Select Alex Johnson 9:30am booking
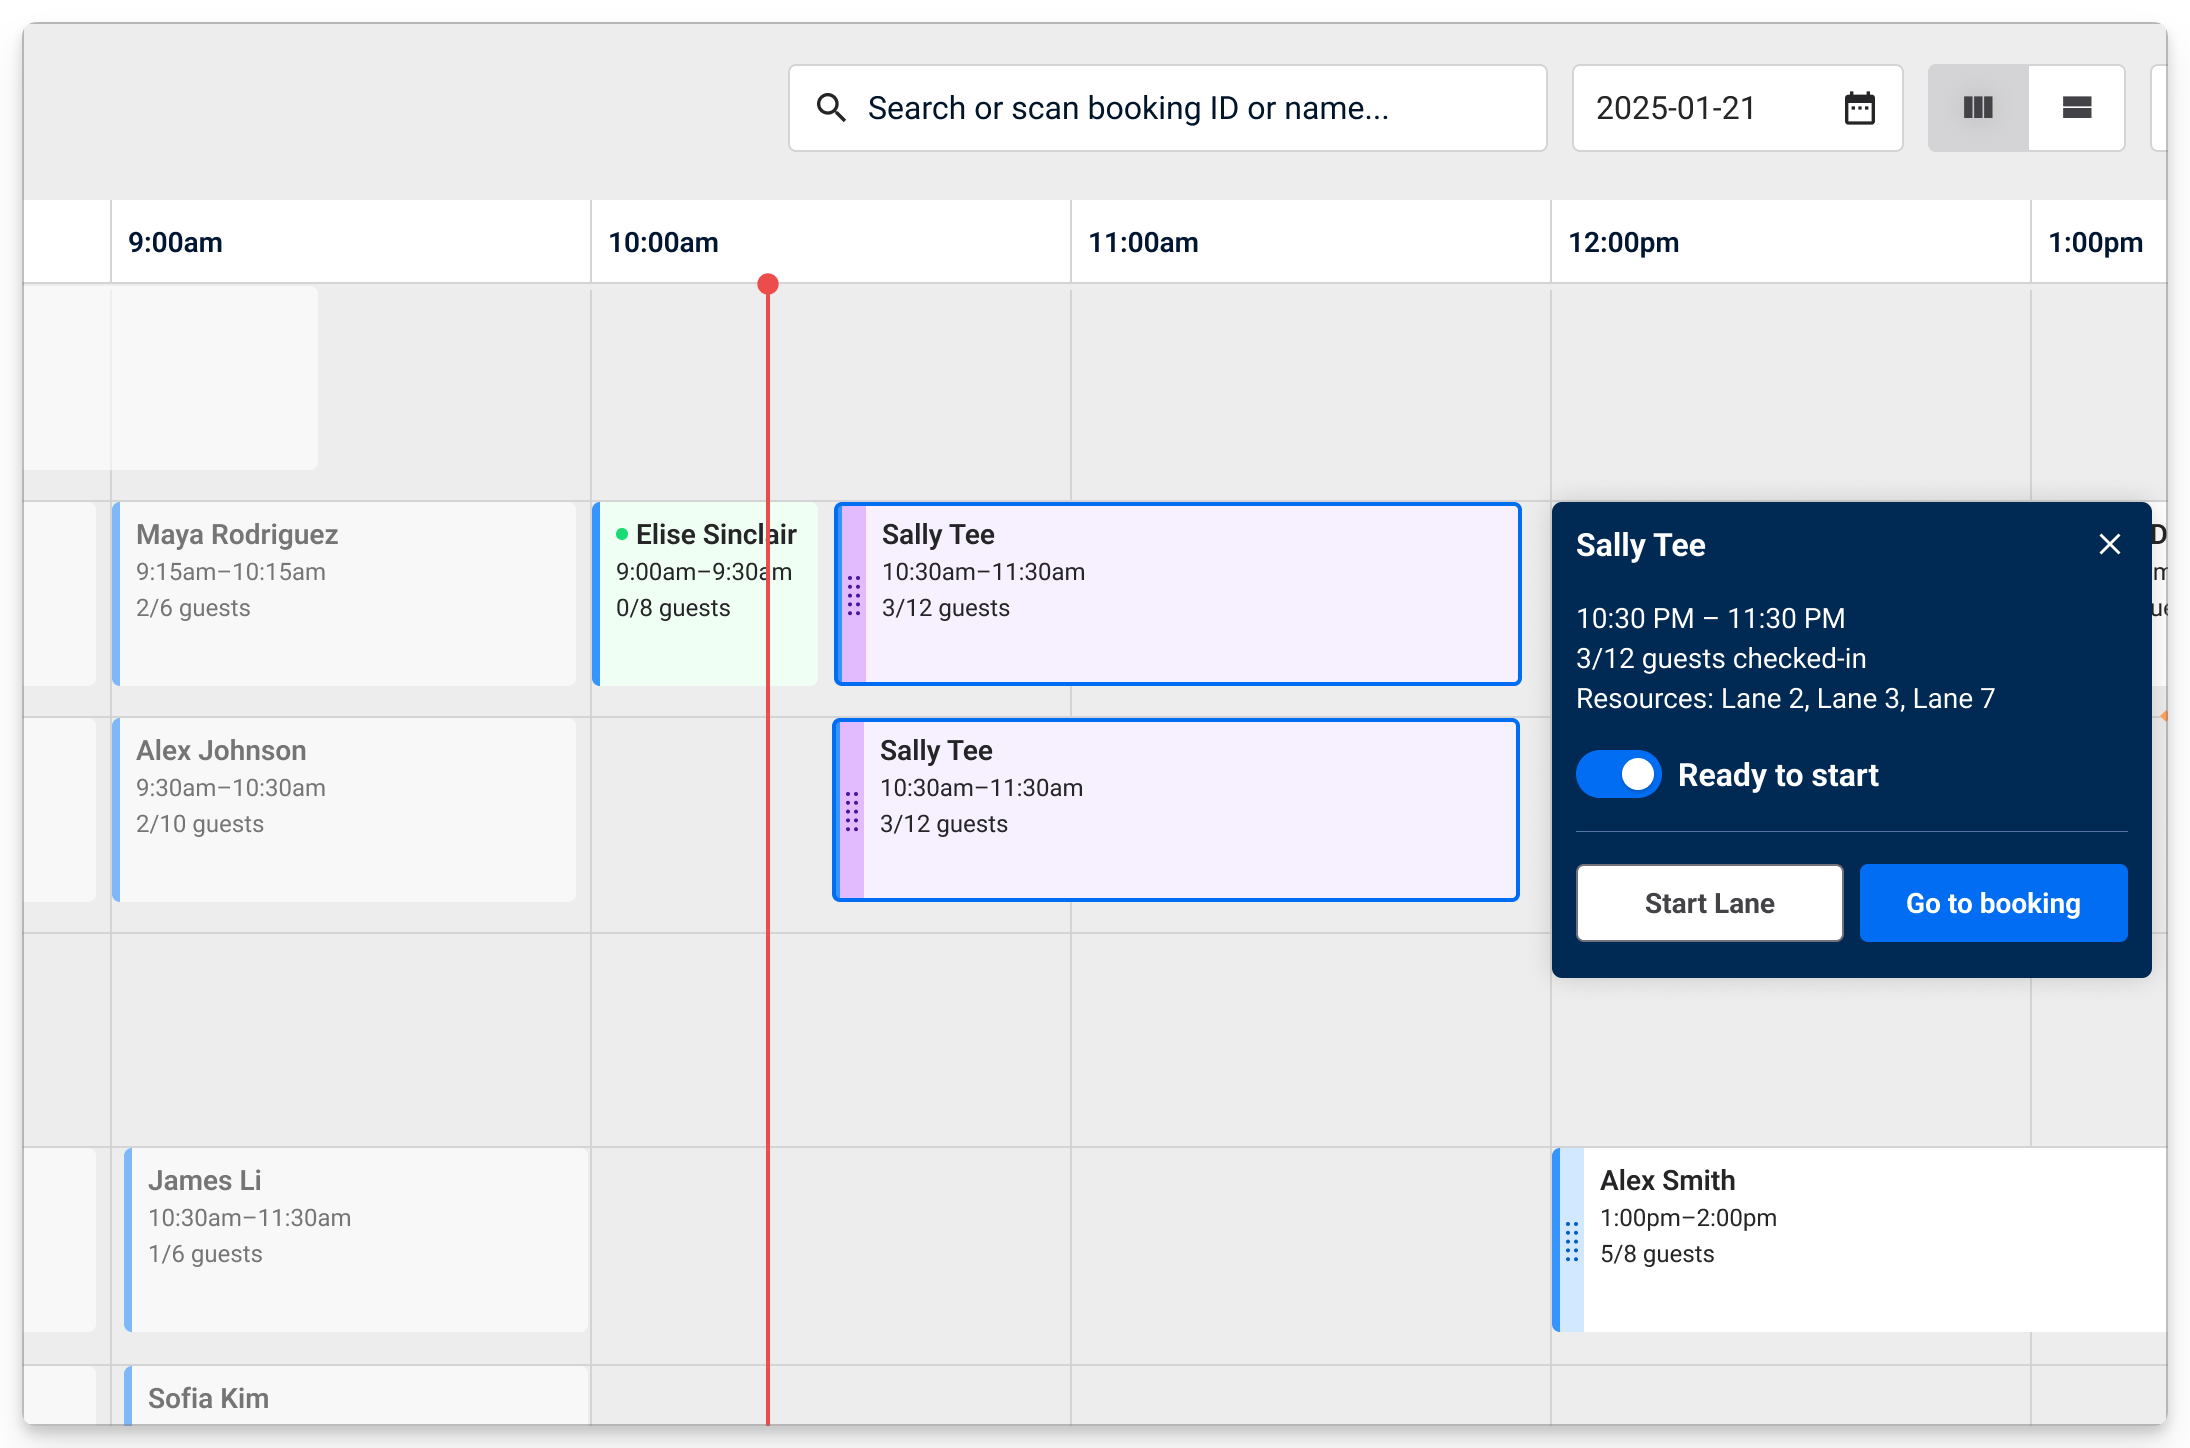The image size is (2190, 1448). [x=345, y=810]
